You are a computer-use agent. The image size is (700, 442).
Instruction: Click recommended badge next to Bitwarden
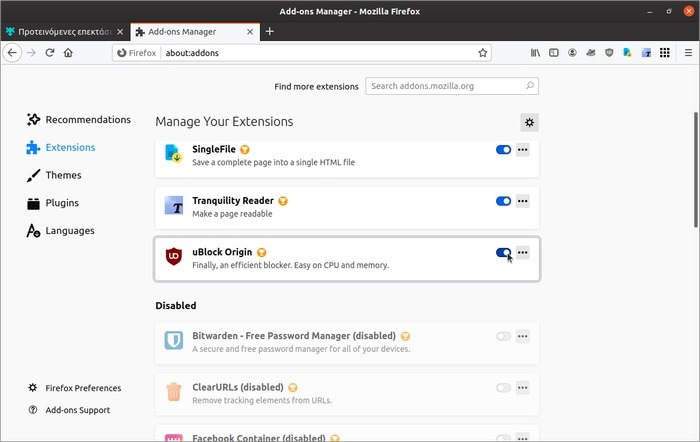click(405, 336)
